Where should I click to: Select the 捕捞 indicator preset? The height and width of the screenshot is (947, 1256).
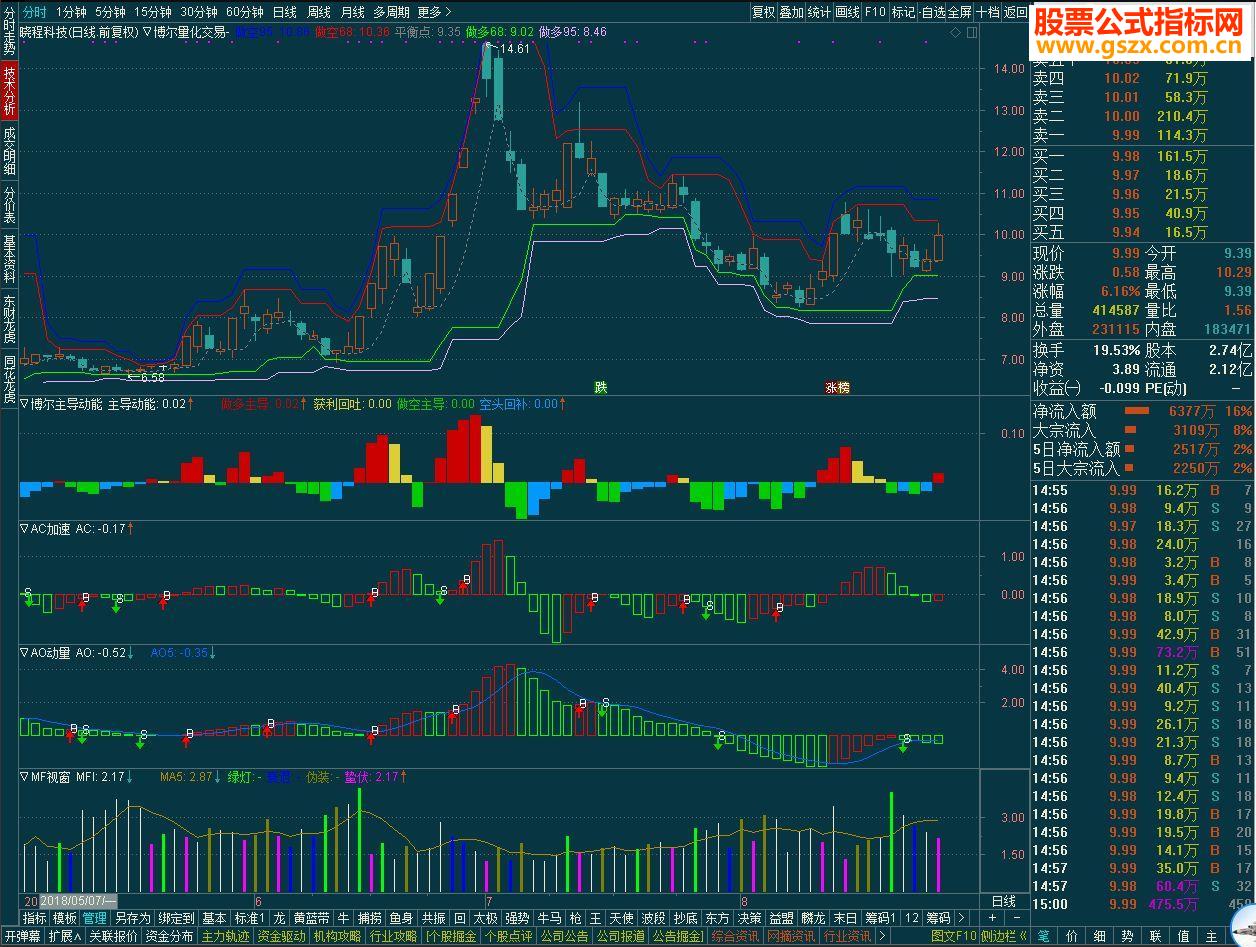(370, 918)
